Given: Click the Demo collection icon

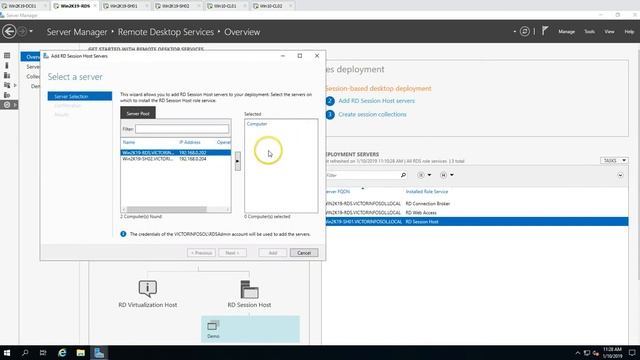Looking at the screenshot, I should coord(213,325).
